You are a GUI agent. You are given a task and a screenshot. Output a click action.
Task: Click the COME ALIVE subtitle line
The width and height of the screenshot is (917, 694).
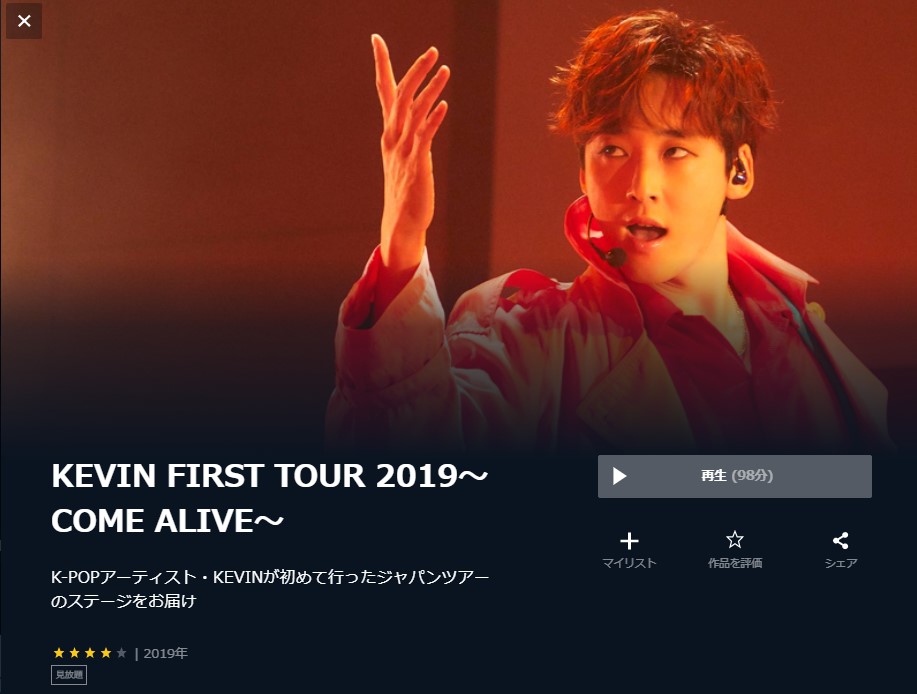click(167, 521)
